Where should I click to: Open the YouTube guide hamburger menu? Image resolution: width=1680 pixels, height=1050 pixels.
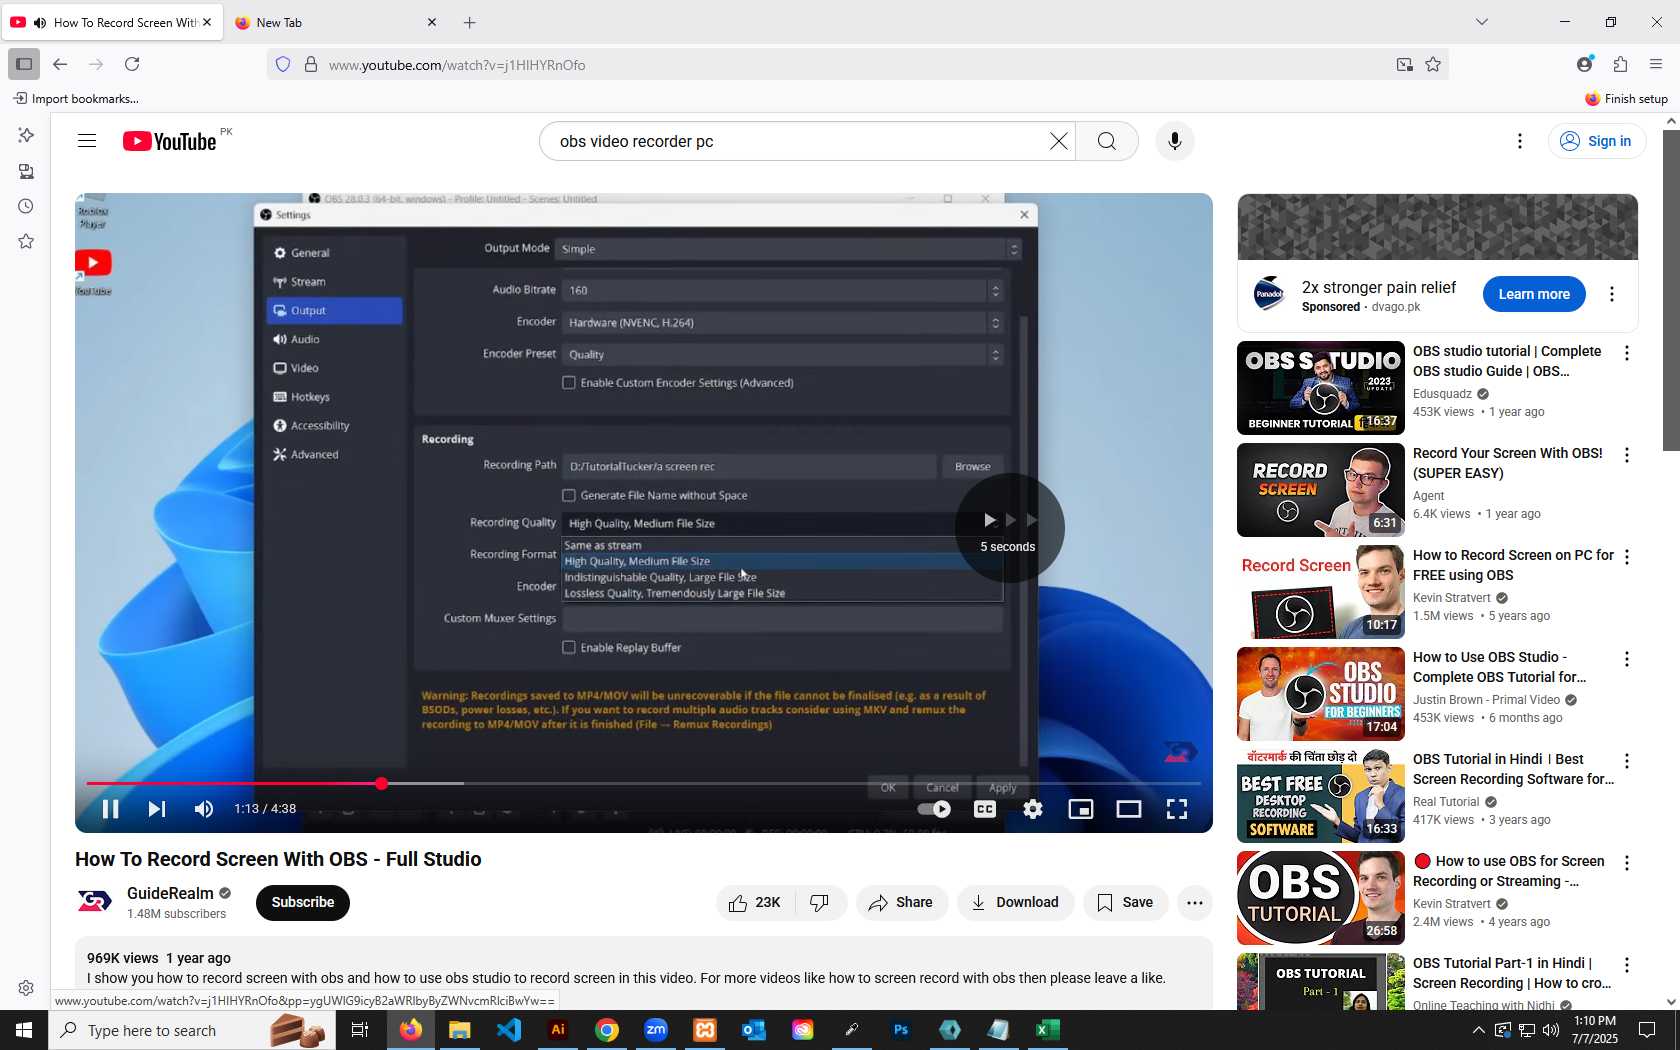[x=87, y=141]
